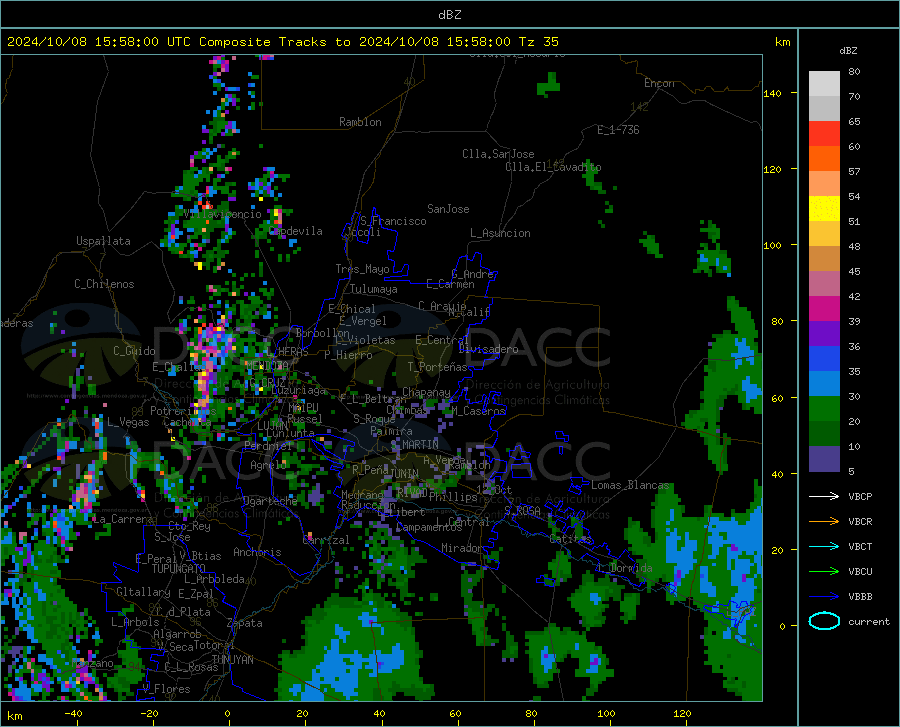The image size is (900, 727).
Task: Click the Ugarteche map label
Action: tap(270, 501)
